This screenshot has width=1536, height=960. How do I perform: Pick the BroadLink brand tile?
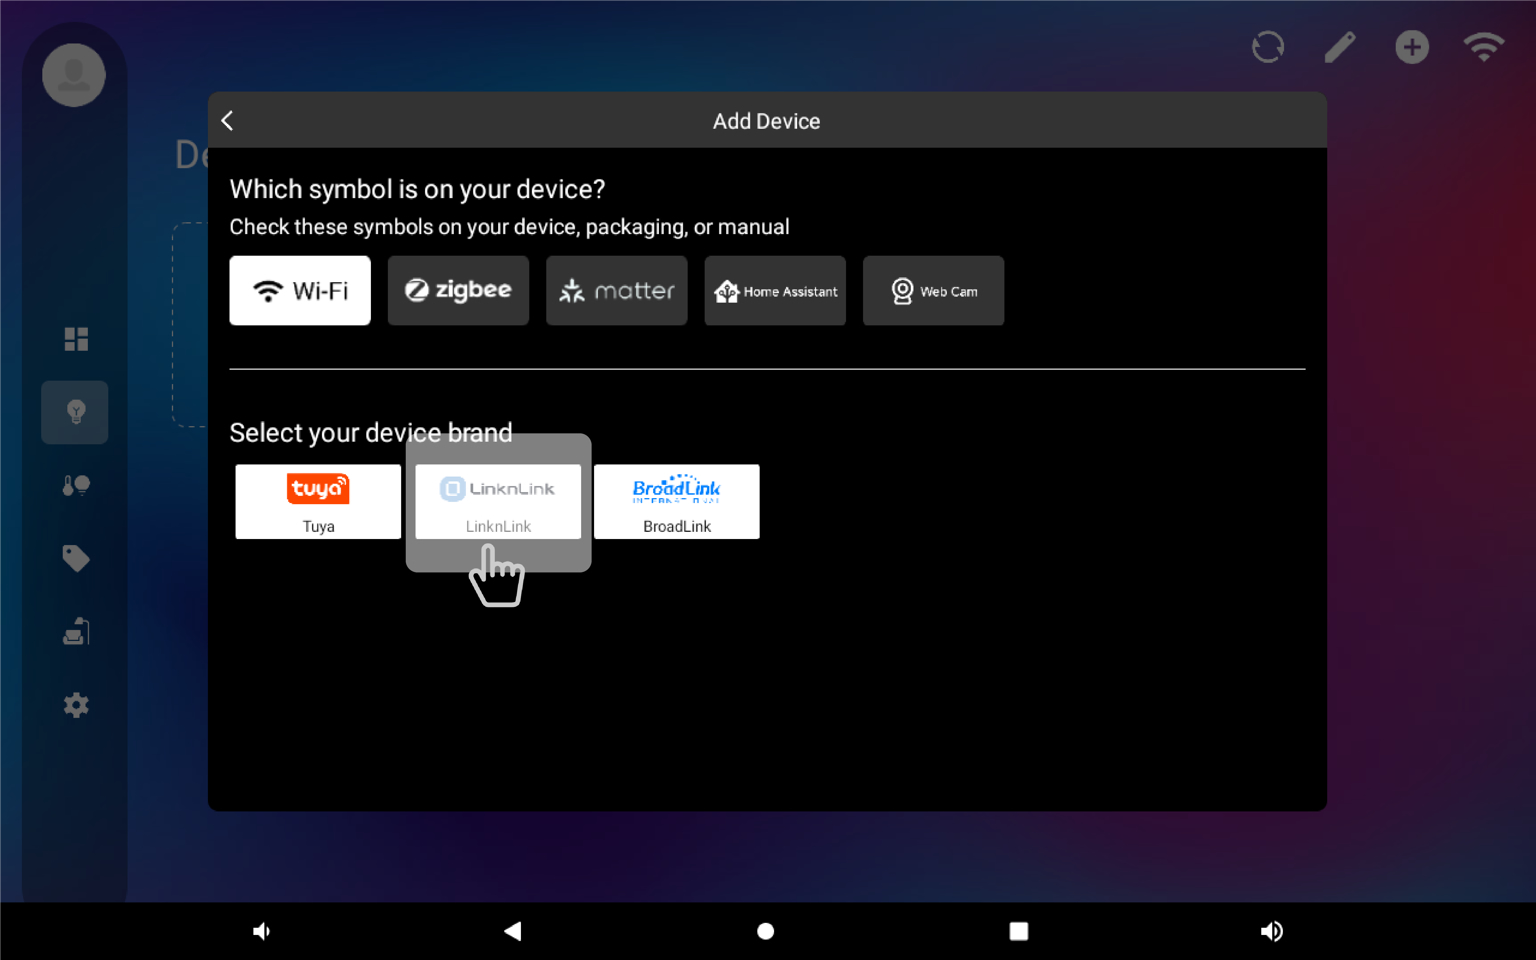677,502
